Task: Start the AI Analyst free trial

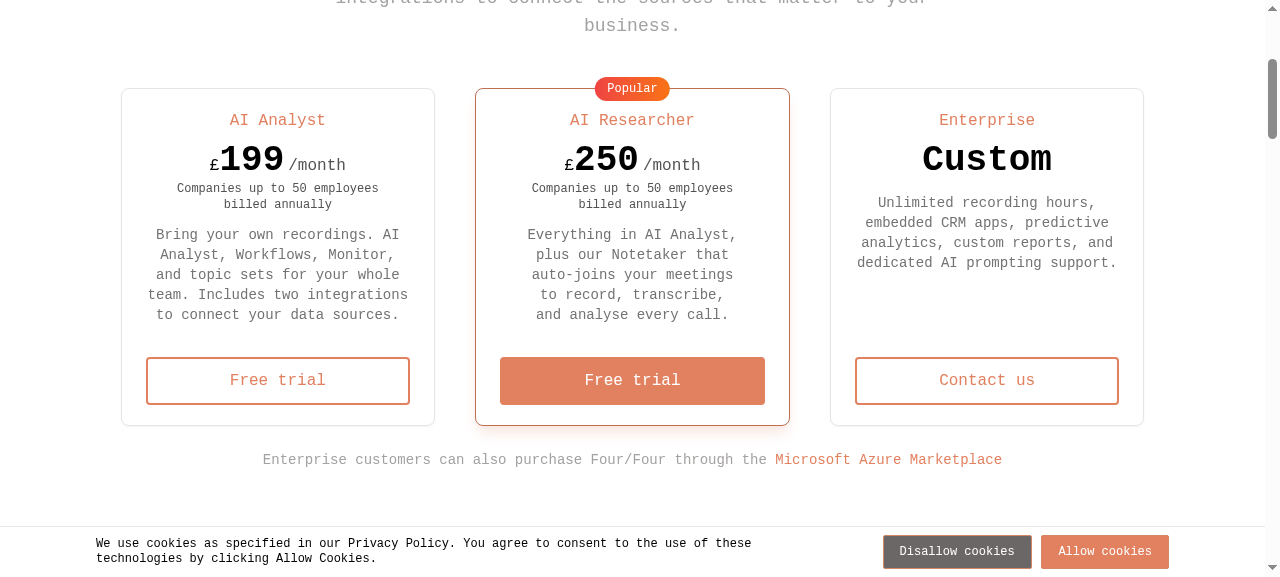Action: pos(278,381)
